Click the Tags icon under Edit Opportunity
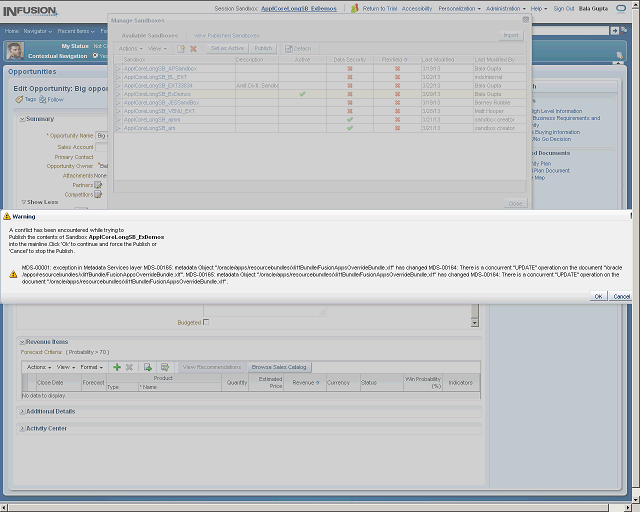This screenshot has height=512, width=640. pos(18,99)
